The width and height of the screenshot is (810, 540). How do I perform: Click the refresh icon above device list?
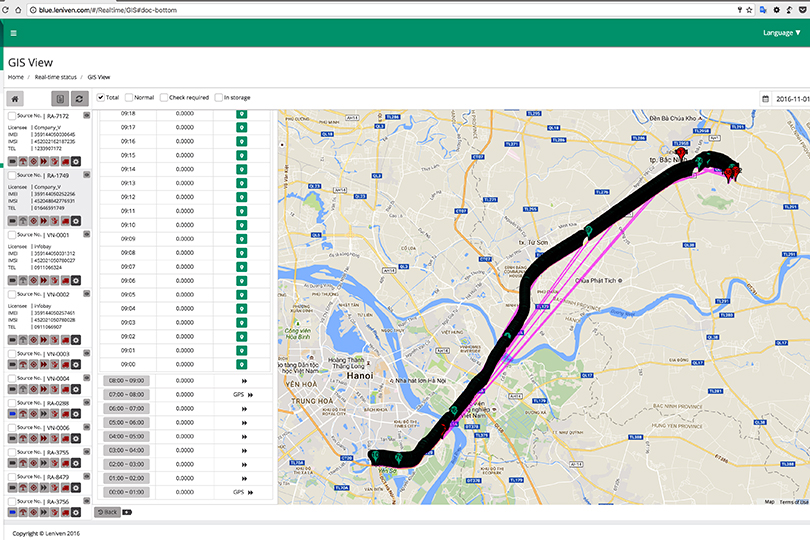pyautogui.click(x=79, y=99)
